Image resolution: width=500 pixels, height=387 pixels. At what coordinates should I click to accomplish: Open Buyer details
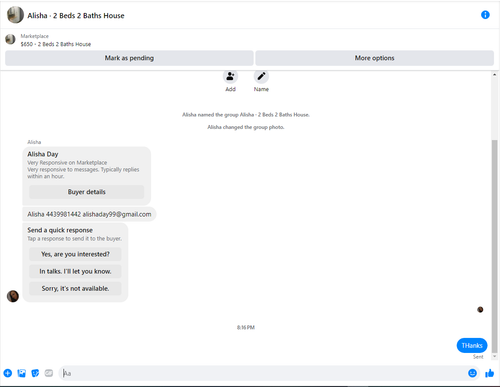86,192
